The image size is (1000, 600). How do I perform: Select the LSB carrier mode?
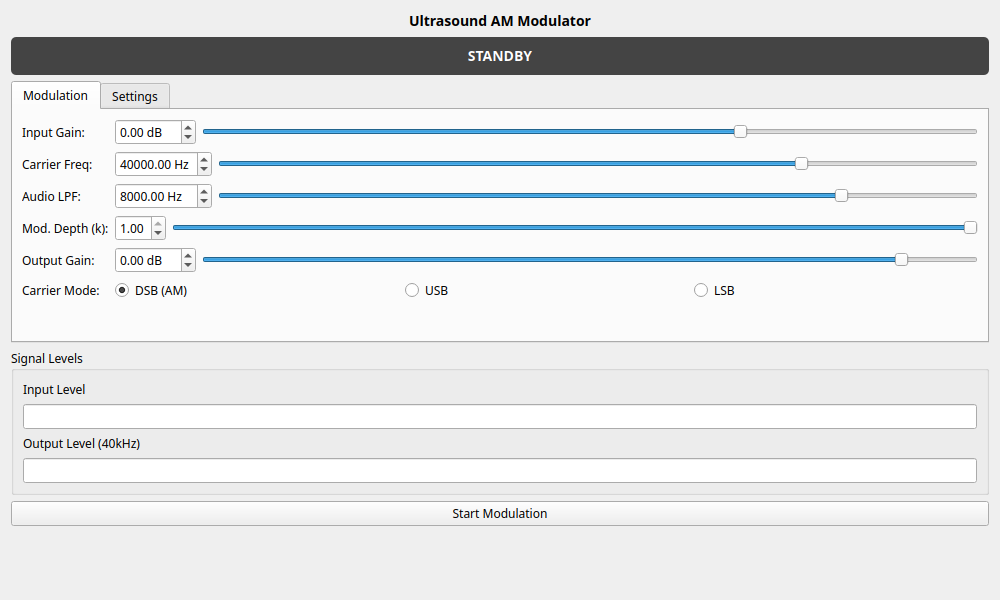[701, 289]
